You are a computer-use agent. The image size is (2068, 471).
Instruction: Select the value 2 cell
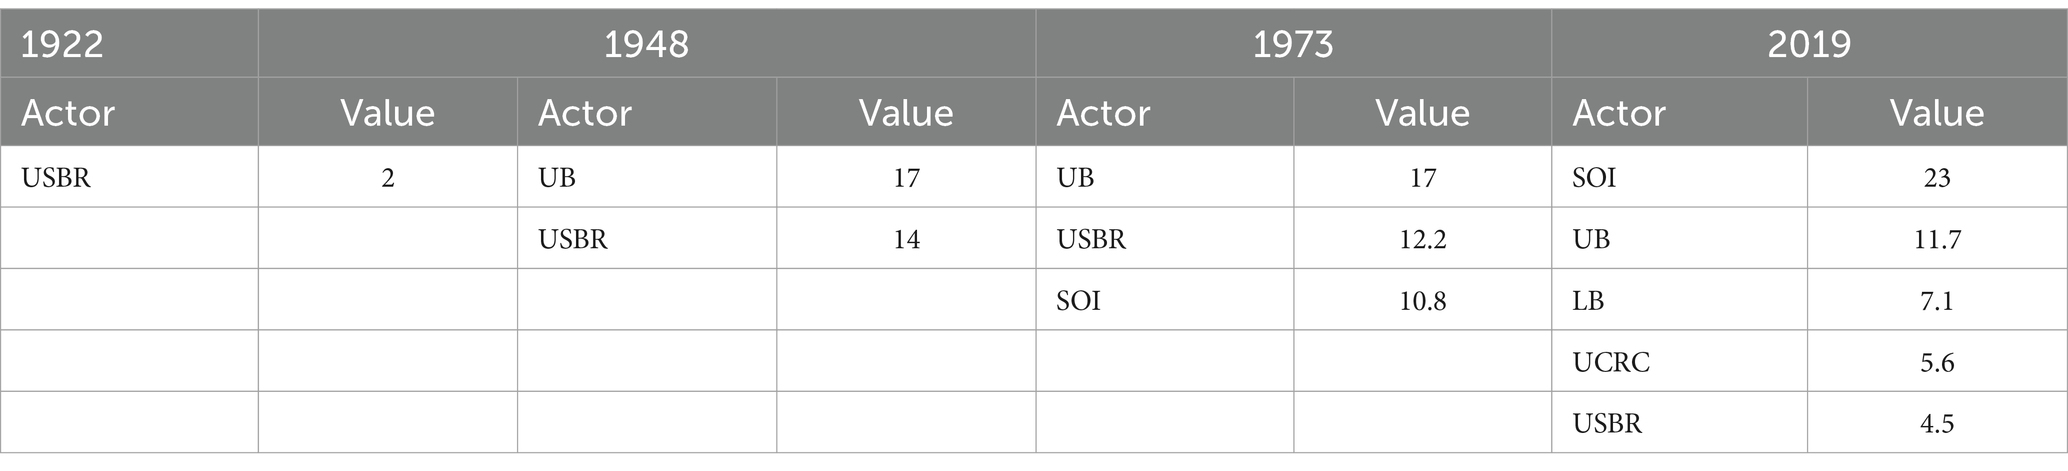[x=388, y=177]
